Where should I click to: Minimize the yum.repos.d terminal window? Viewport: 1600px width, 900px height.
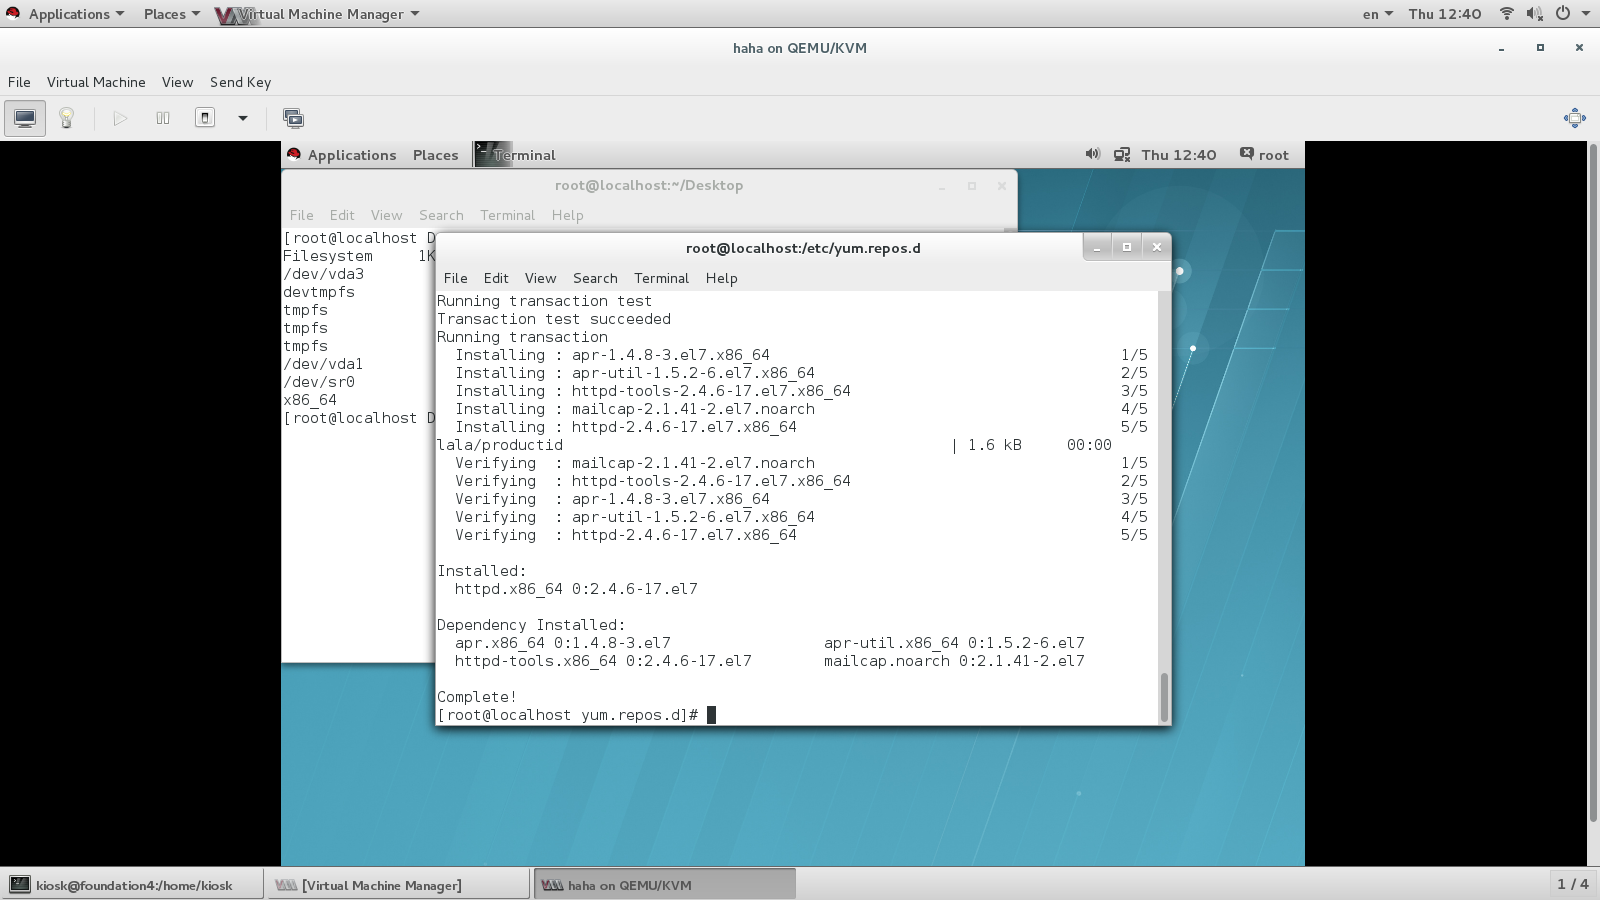1097,247
